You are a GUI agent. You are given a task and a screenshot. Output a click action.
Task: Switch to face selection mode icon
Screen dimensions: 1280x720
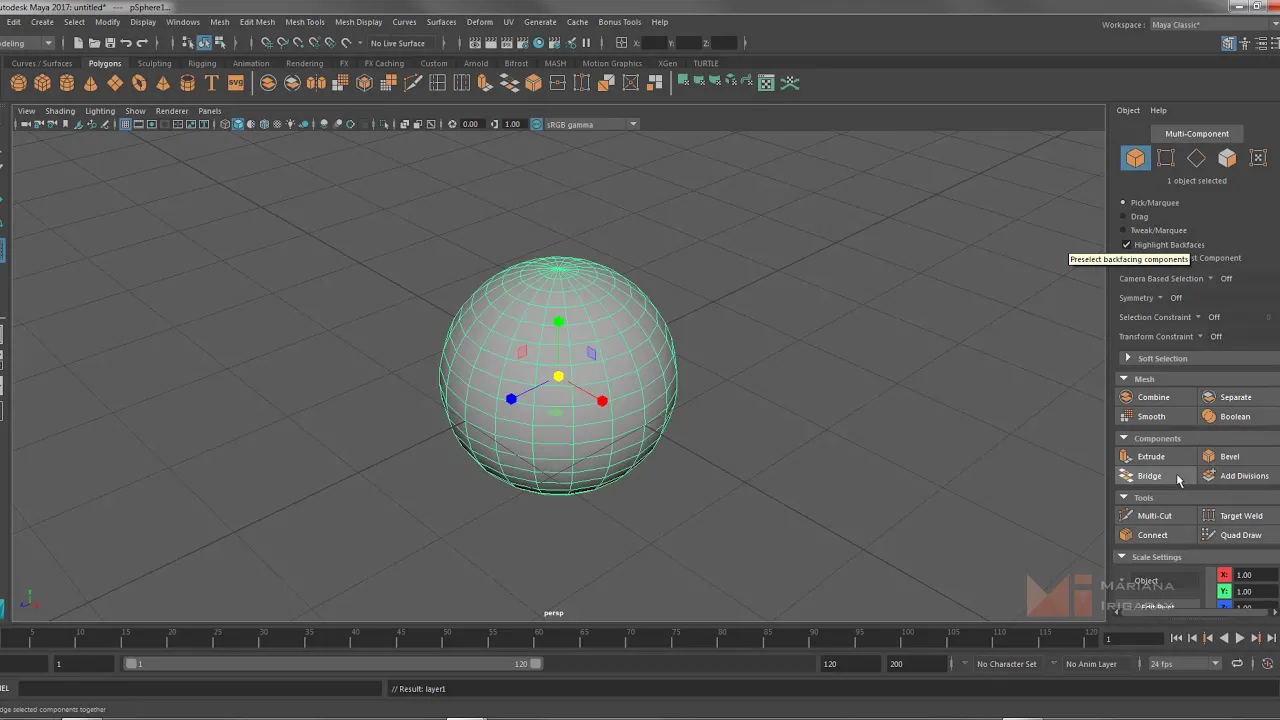1227,158
